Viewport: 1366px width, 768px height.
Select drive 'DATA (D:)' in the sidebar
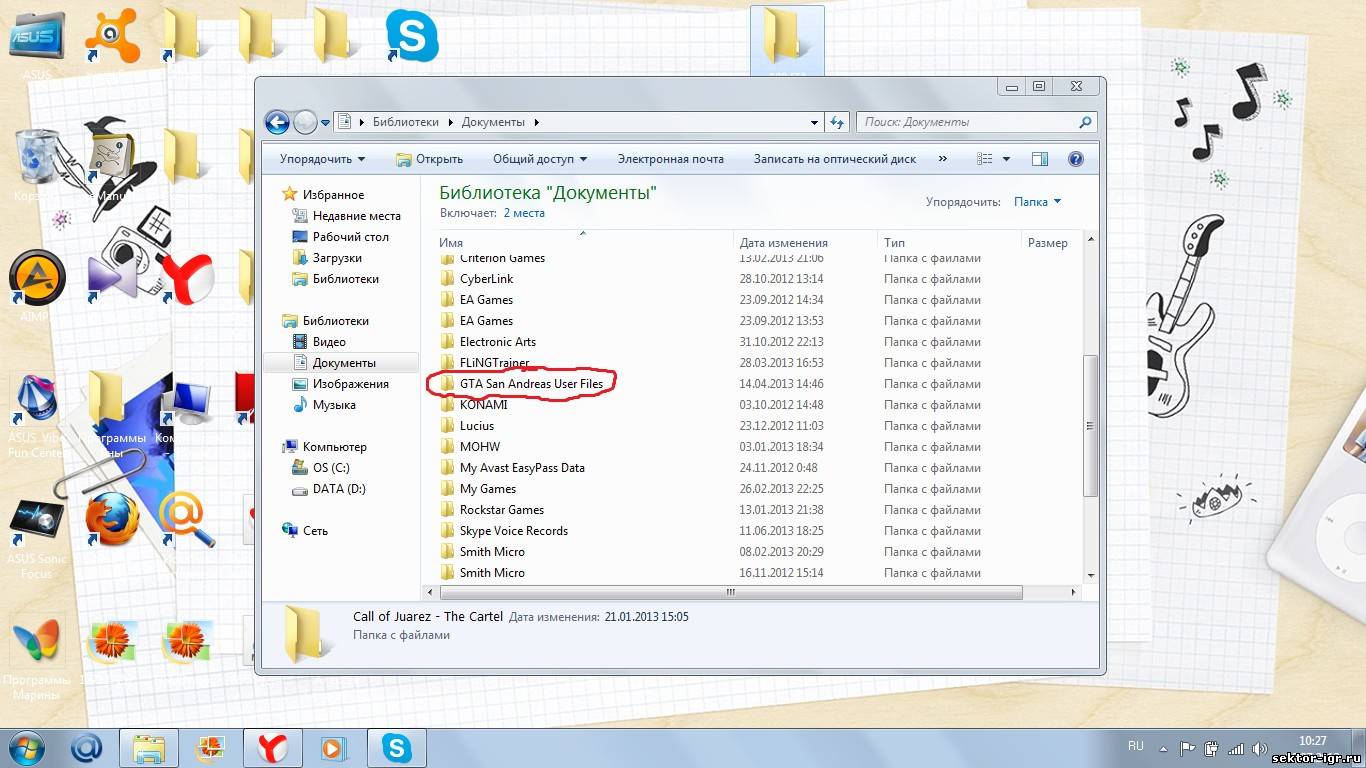(x=329, y=489)
